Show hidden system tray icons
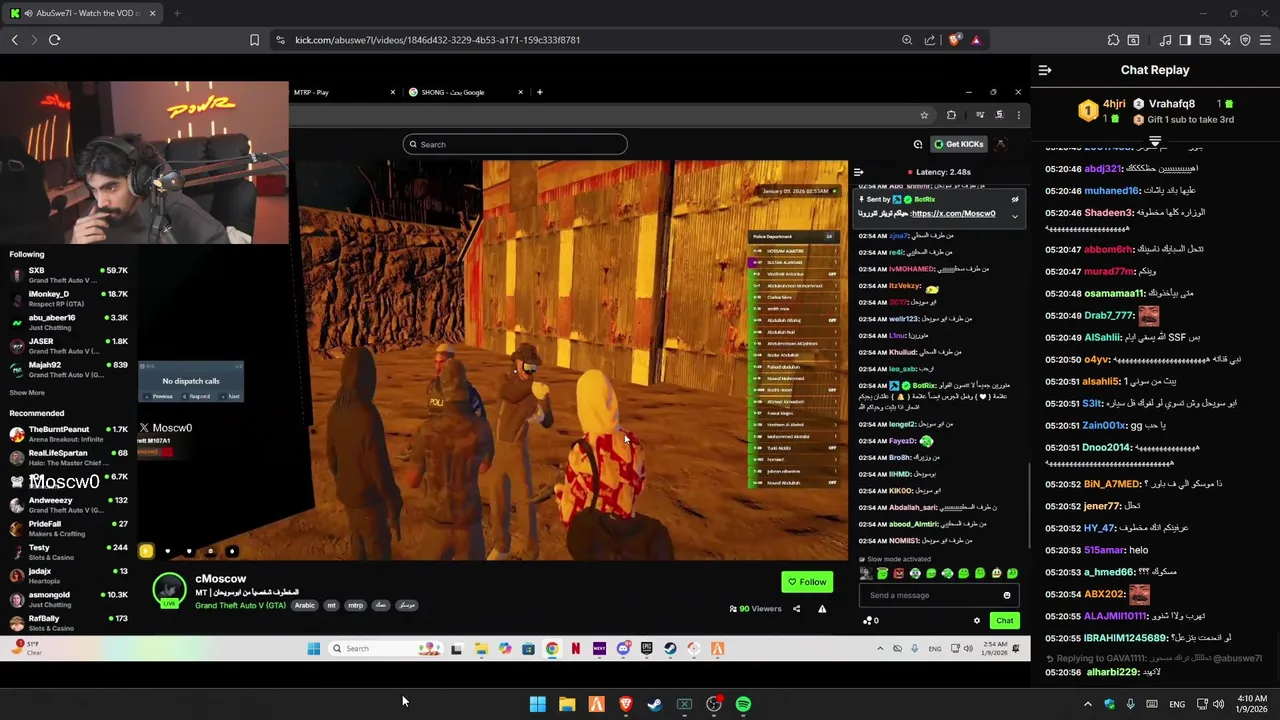This screenshot has height=720, width=1280. pyautogui.click(x=1088, y=704)
